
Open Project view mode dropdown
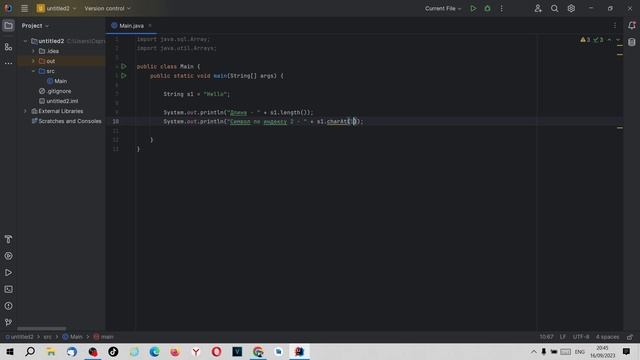[35, 26]
